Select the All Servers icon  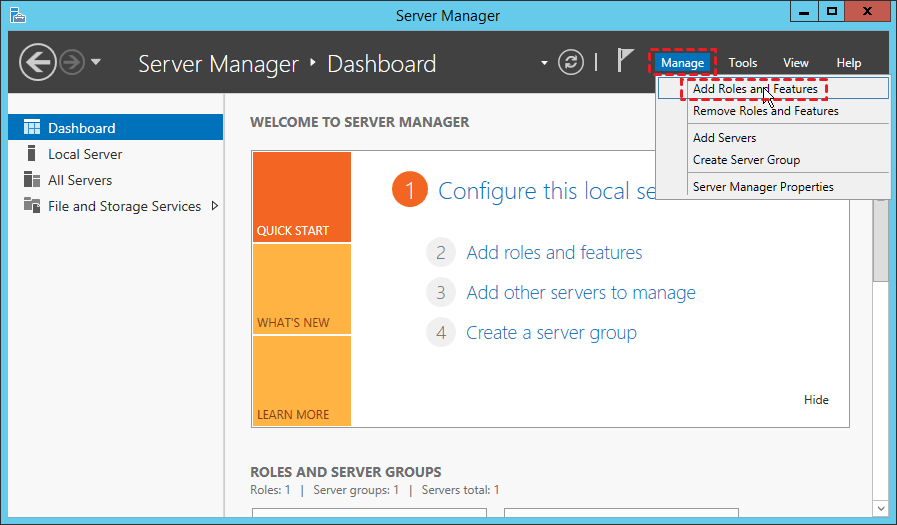click(32, 180)
